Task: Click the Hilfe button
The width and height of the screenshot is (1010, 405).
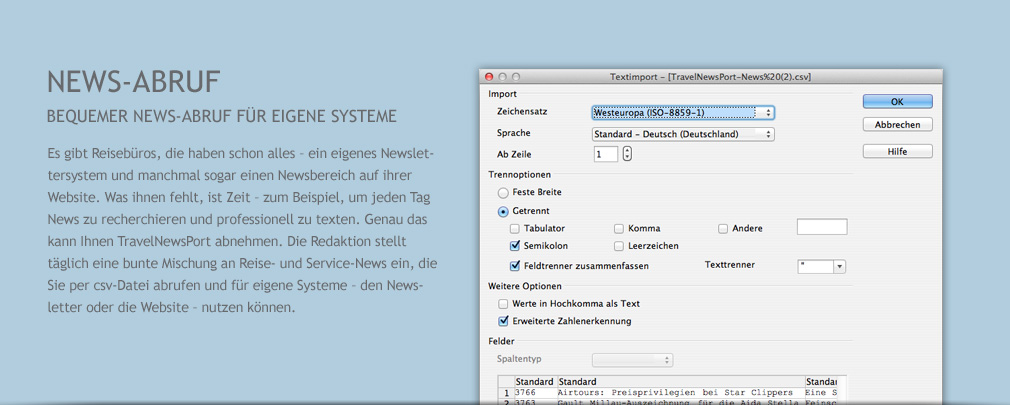Action: pos(897,152)
